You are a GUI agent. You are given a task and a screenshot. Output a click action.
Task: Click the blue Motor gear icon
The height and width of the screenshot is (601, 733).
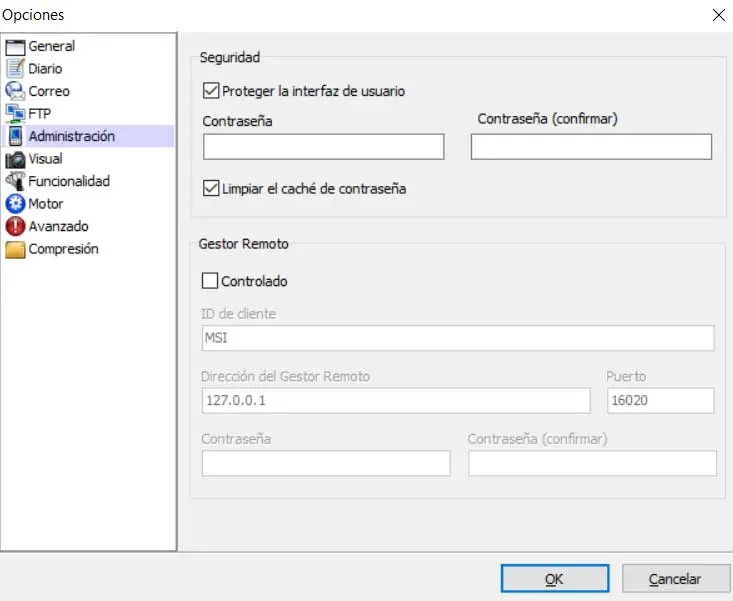[15, 204]
